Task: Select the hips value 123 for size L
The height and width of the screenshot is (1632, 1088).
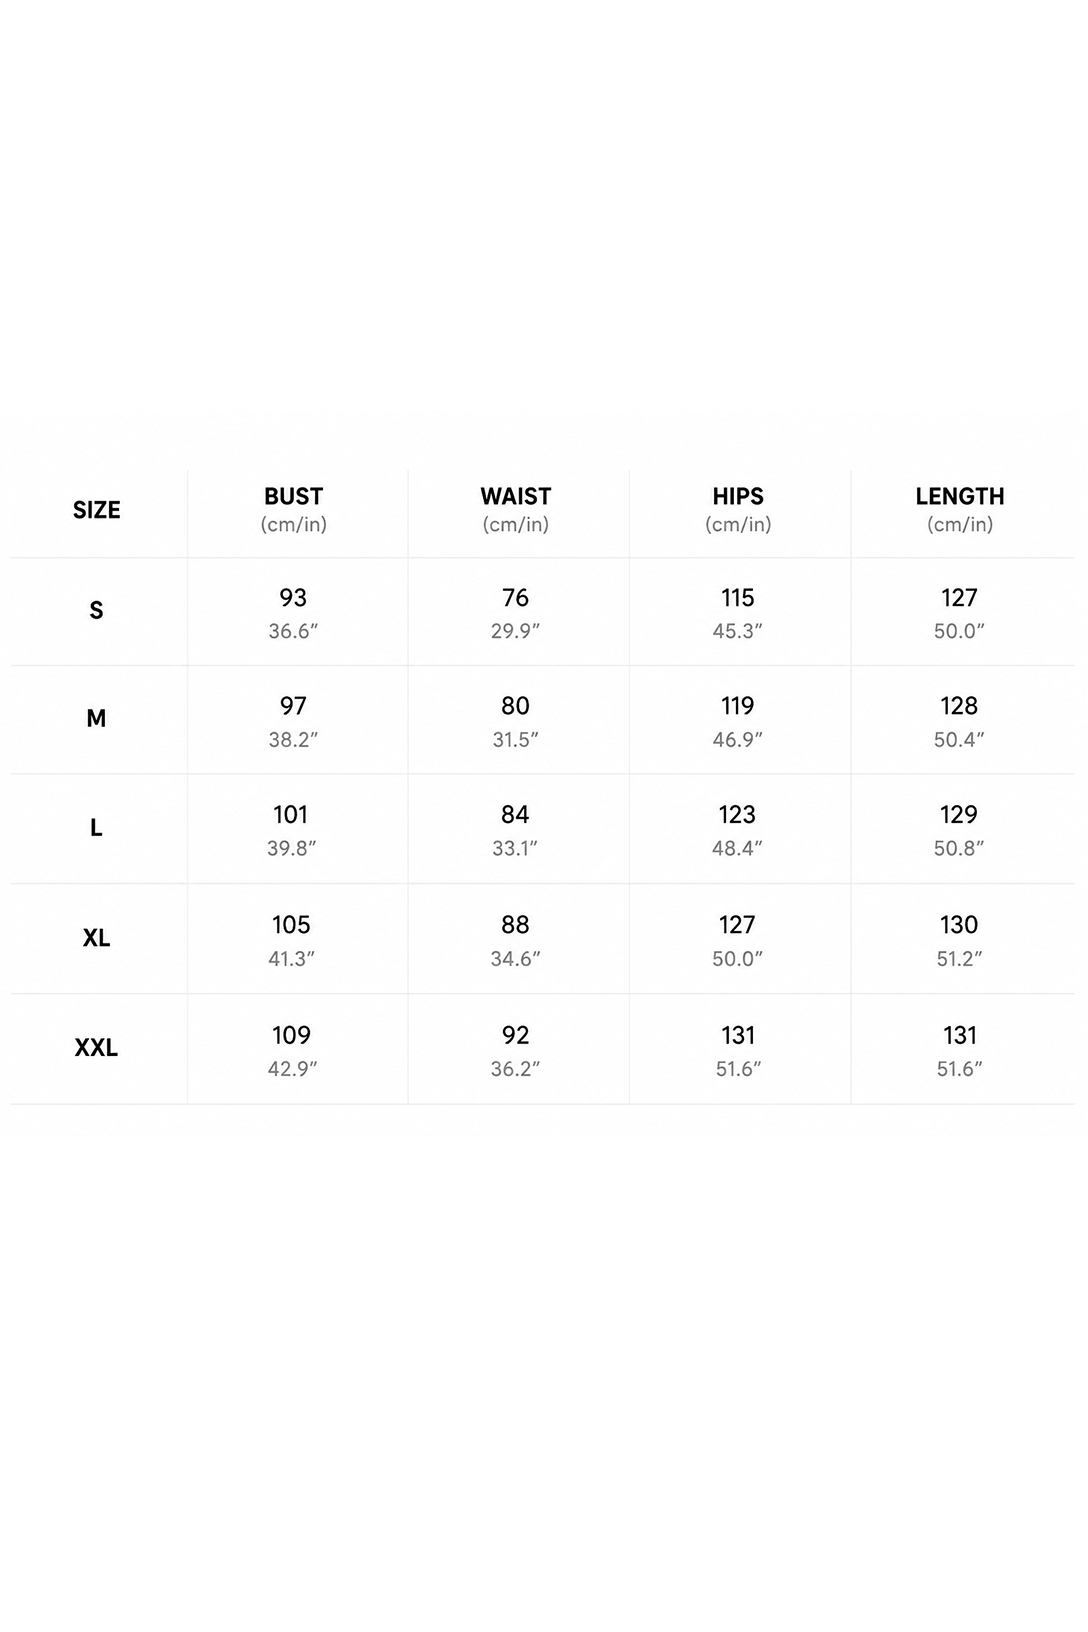Action: click(737, 815)
